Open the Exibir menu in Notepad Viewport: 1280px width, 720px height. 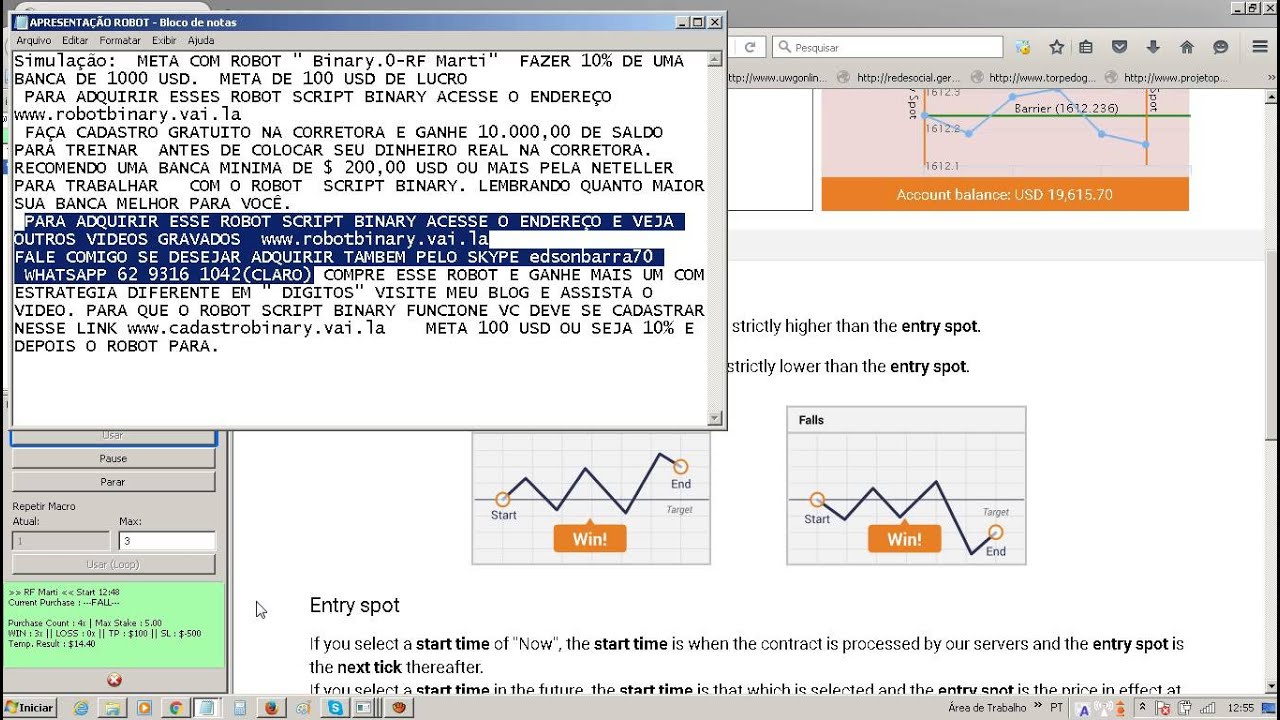coord(164,40)
